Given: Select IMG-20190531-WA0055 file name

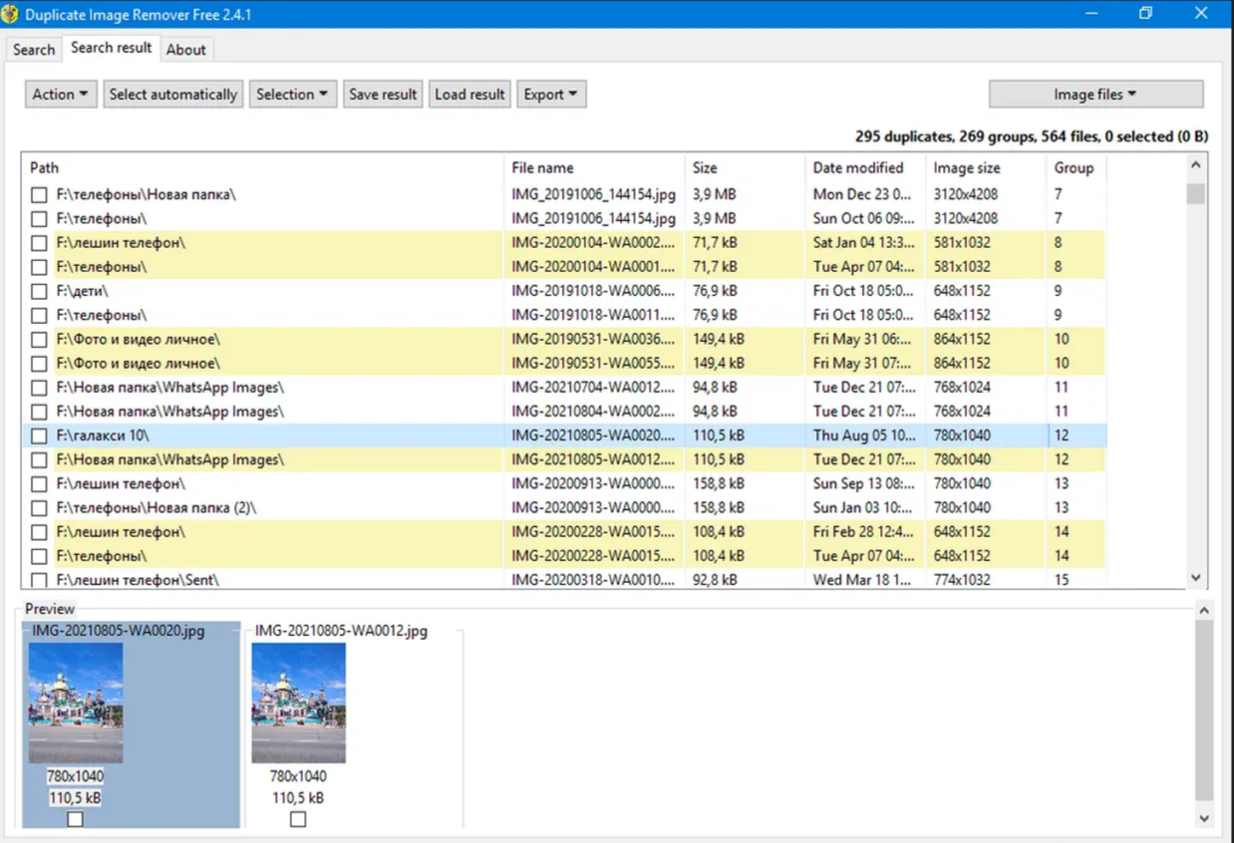Looking at the screenshot, I should click(x=594, y=363).
